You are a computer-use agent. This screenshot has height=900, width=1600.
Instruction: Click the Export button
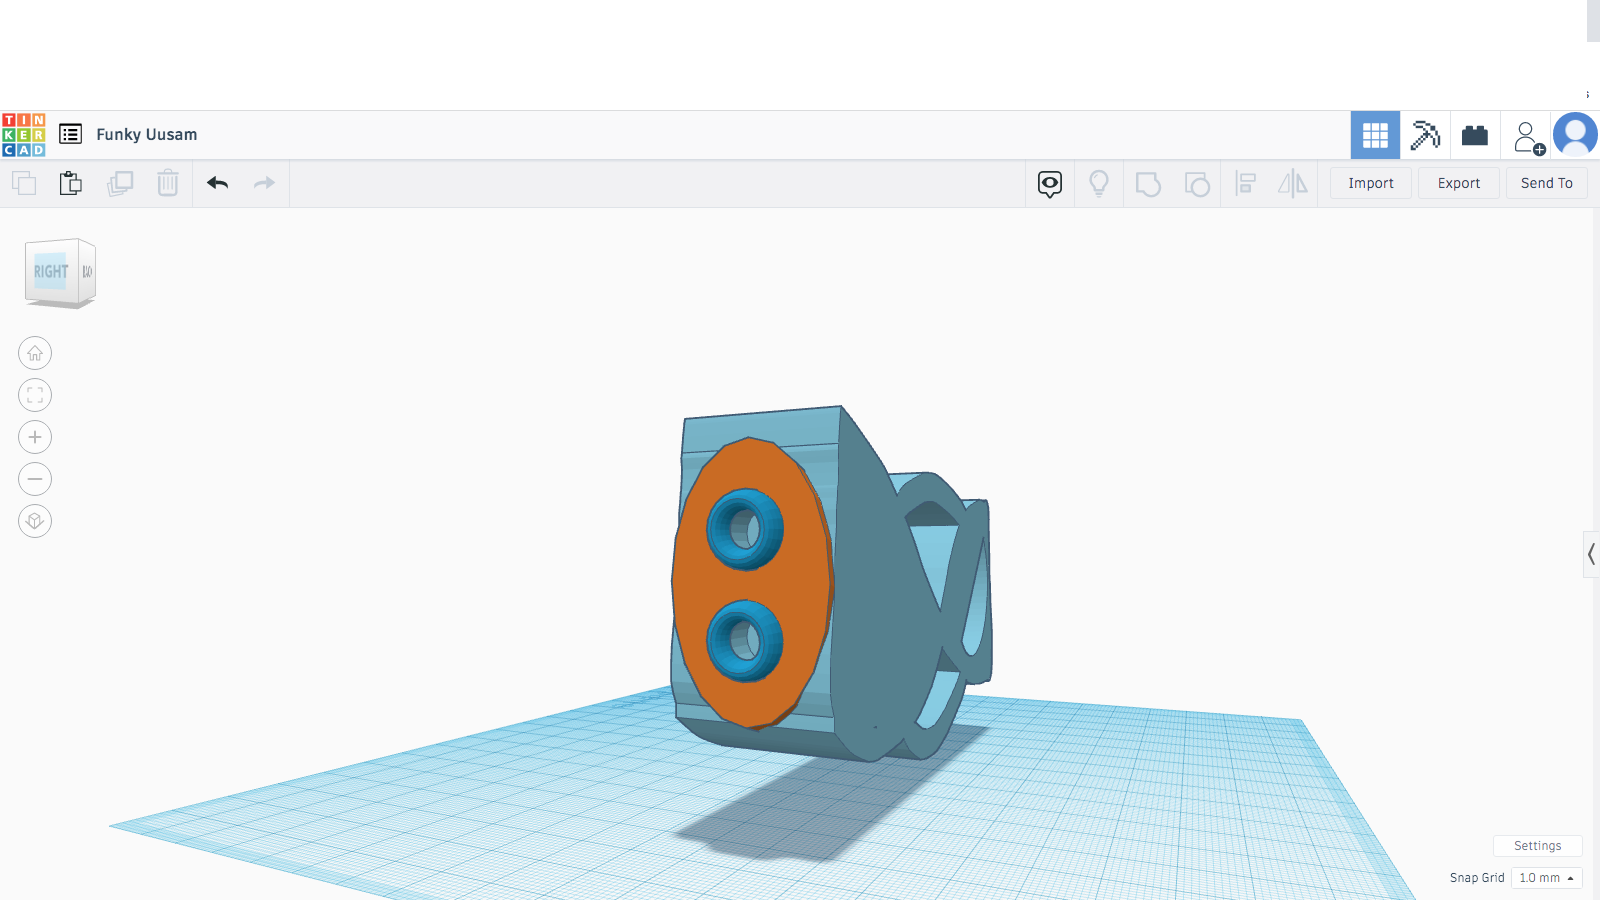pyautogui.click(x=1459, y=183)
